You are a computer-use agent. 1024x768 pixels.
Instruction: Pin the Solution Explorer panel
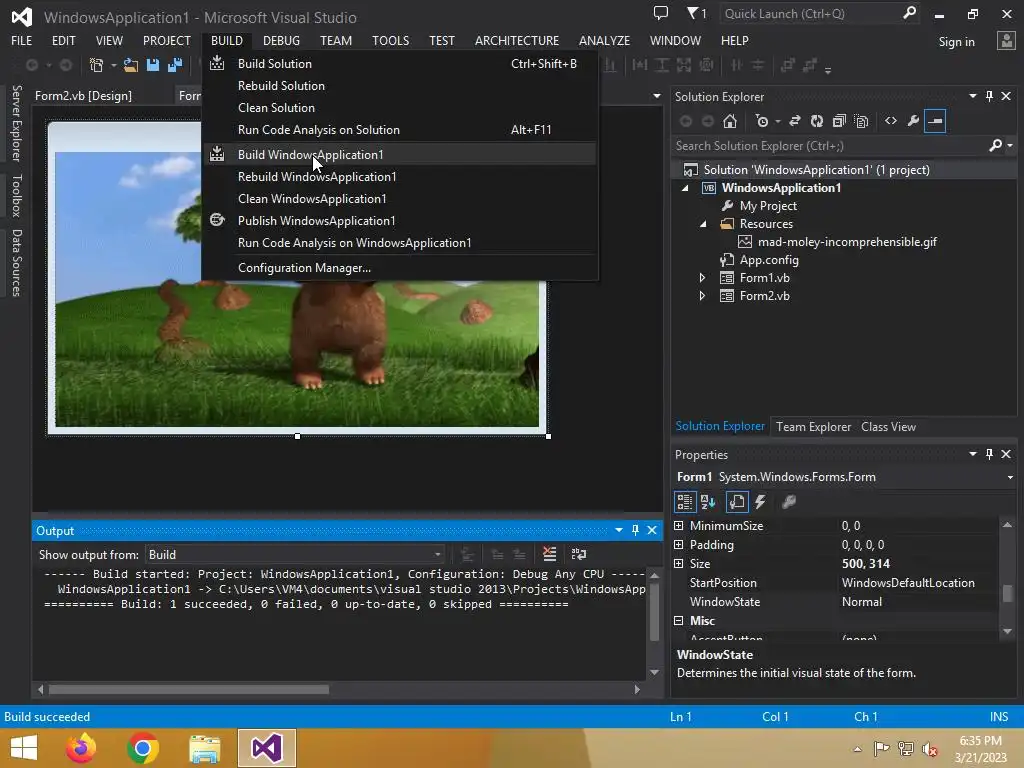click(989, 96)
